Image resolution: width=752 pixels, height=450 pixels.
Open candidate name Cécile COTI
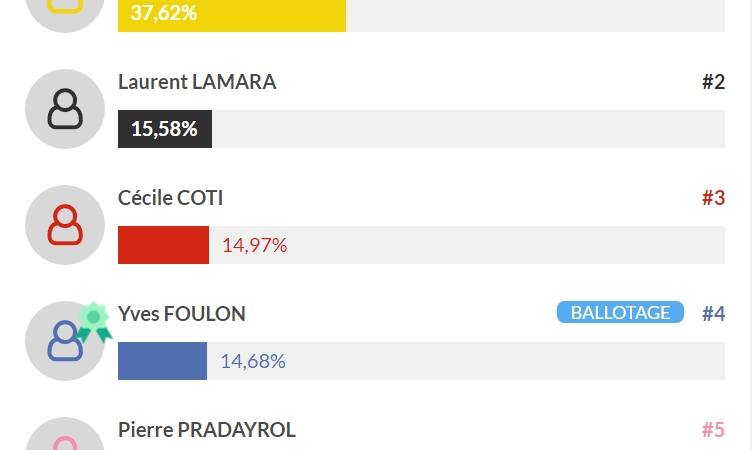(170, 198)
